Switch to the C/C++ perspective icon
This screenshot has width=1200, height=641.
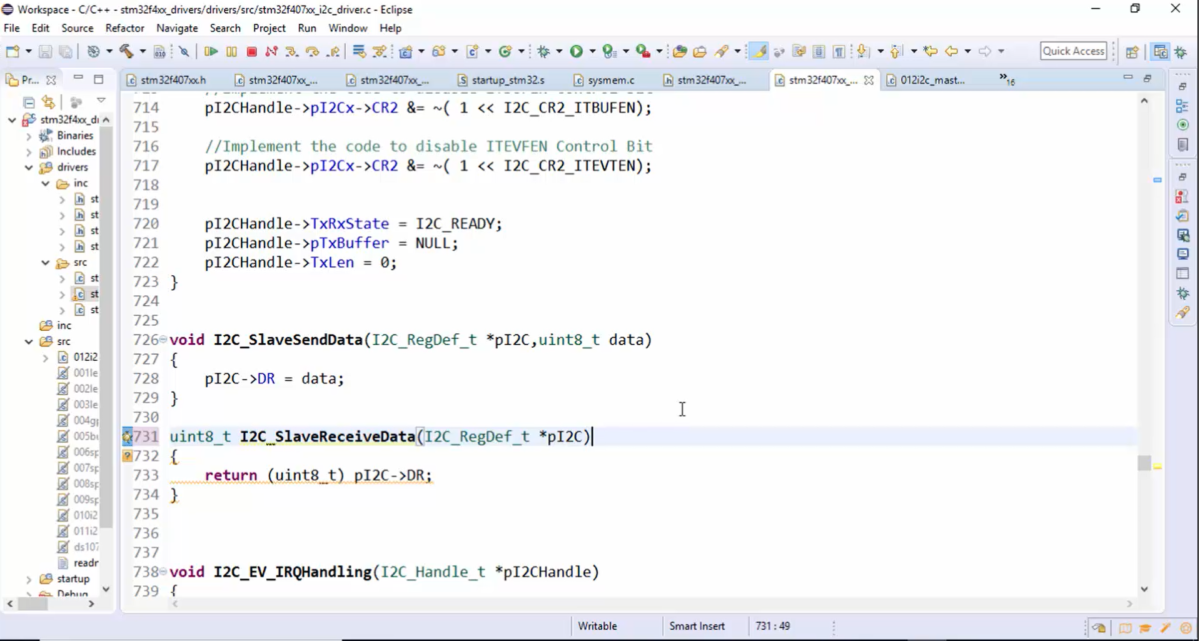click(1160, 51)
